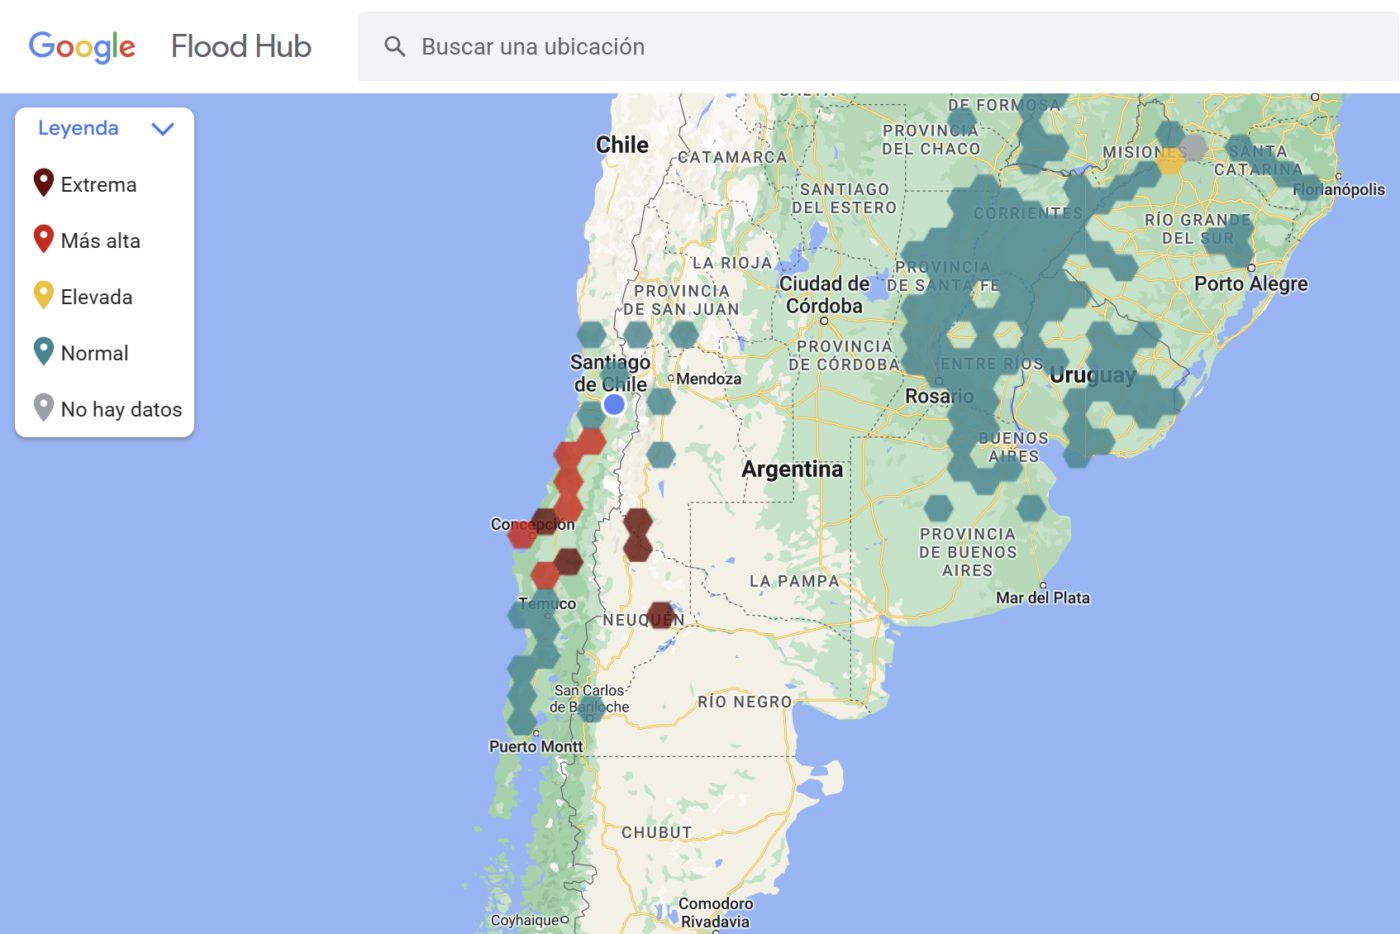Collapse the Leyenda panel with the chevron

tap(163, 128)
